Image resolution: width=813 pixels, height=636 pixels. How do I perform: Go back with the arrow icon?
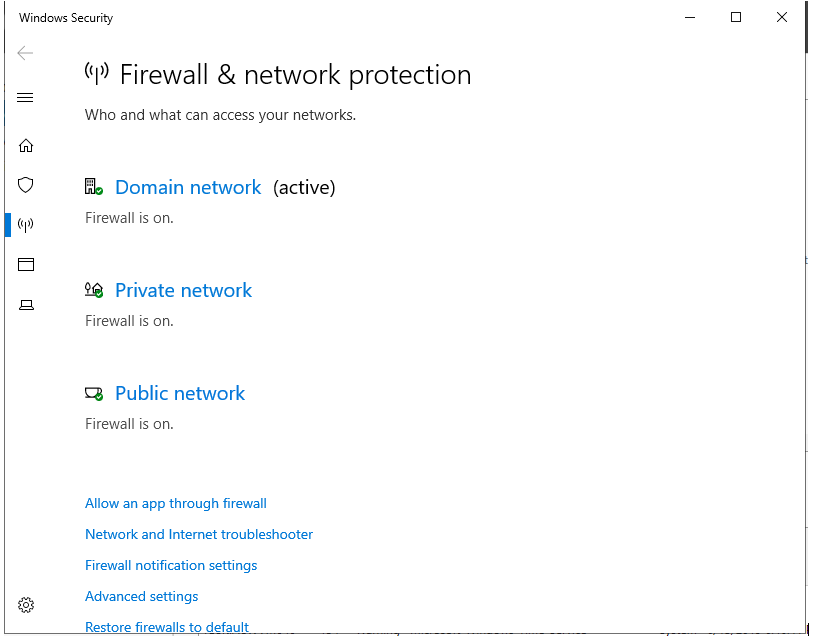coord(25,53)
